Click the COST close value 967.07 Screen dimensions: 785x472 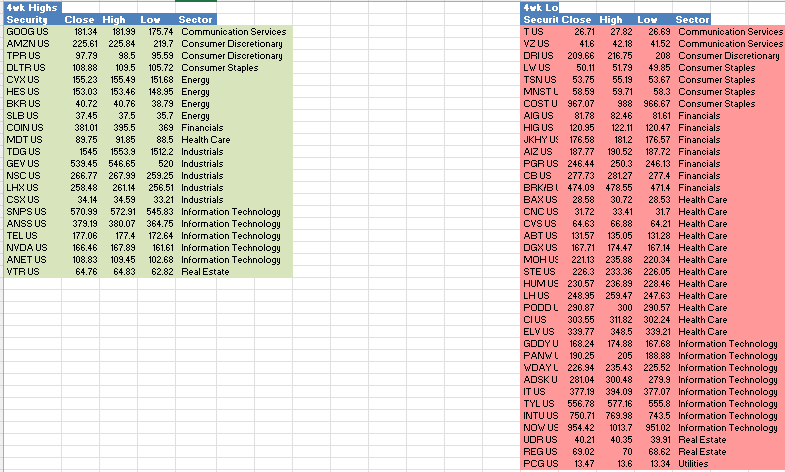(578, 104)
